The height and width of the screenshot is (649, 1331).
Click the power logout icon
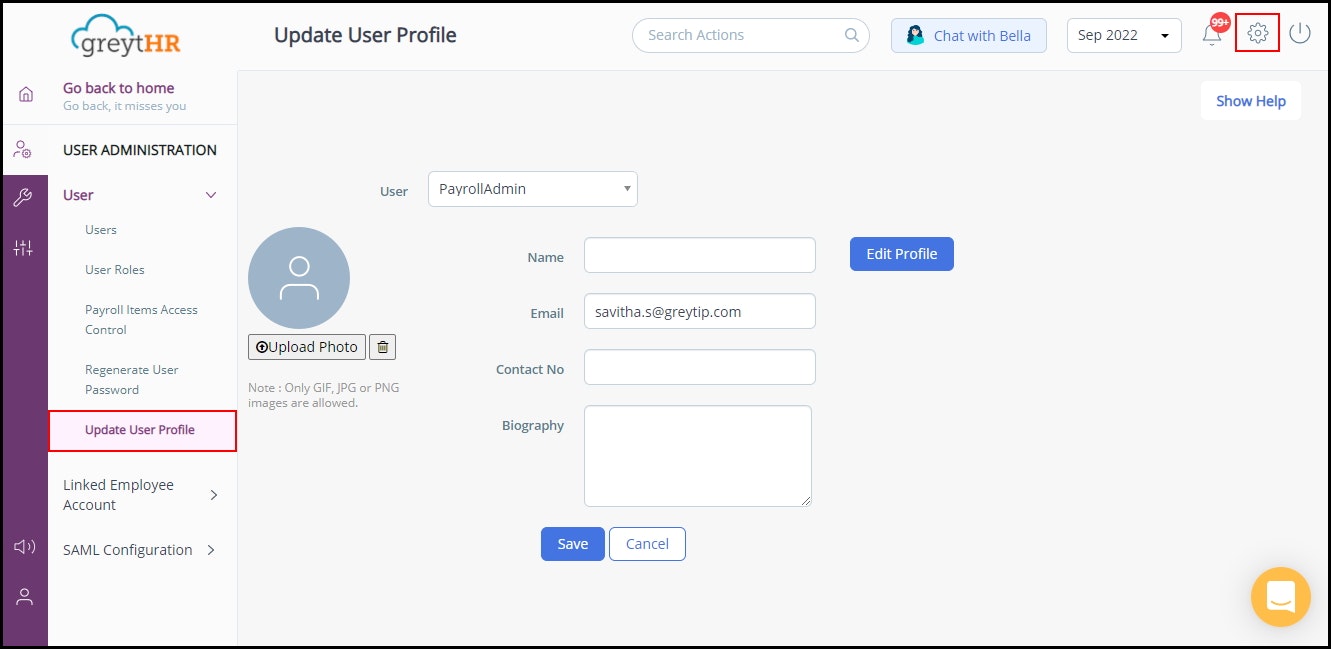[1299, 34]
